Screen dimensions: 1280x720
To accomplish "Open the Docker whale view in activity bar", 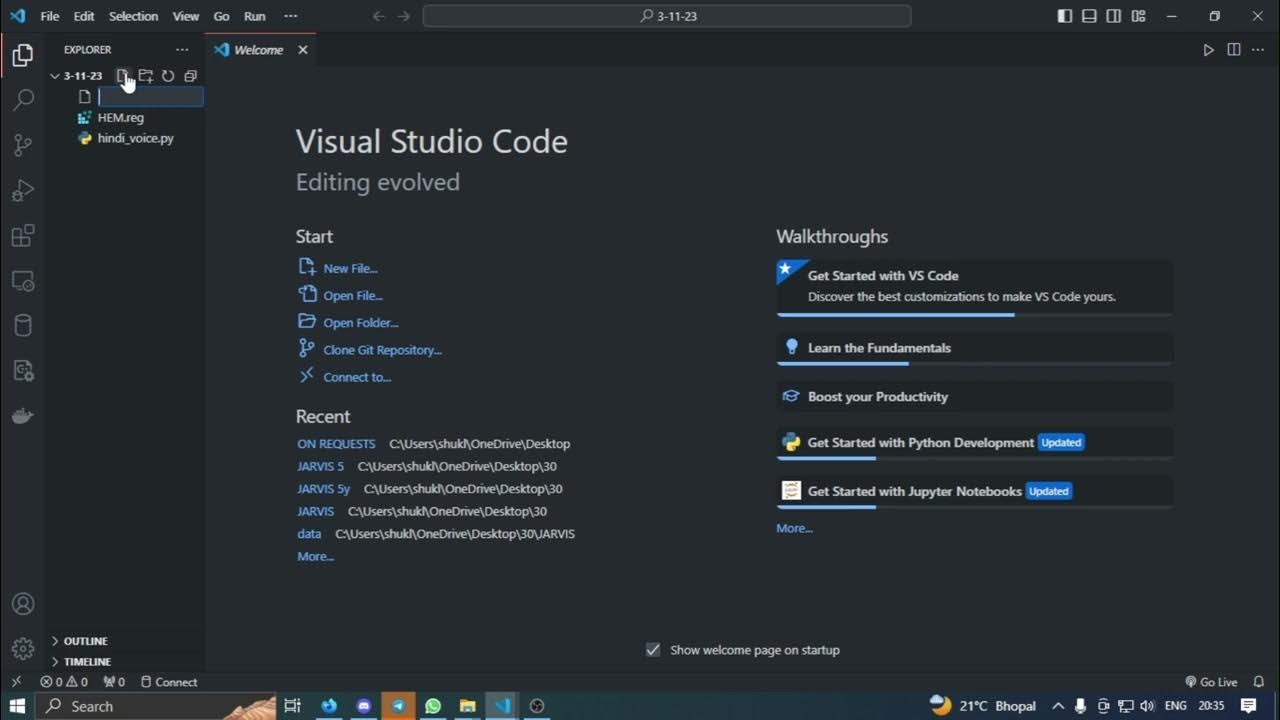I will click(x=22, y=416).
